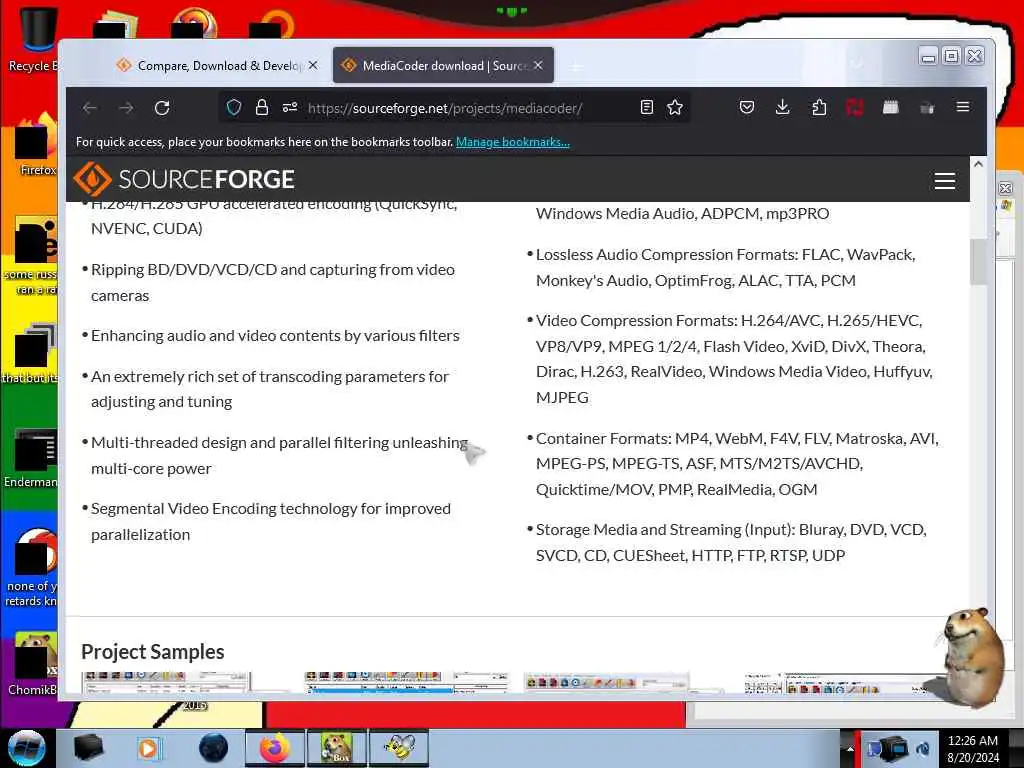The image size is (1024, 768).
Task: Click the media player taskbar icon
Action: pos(148,748)
